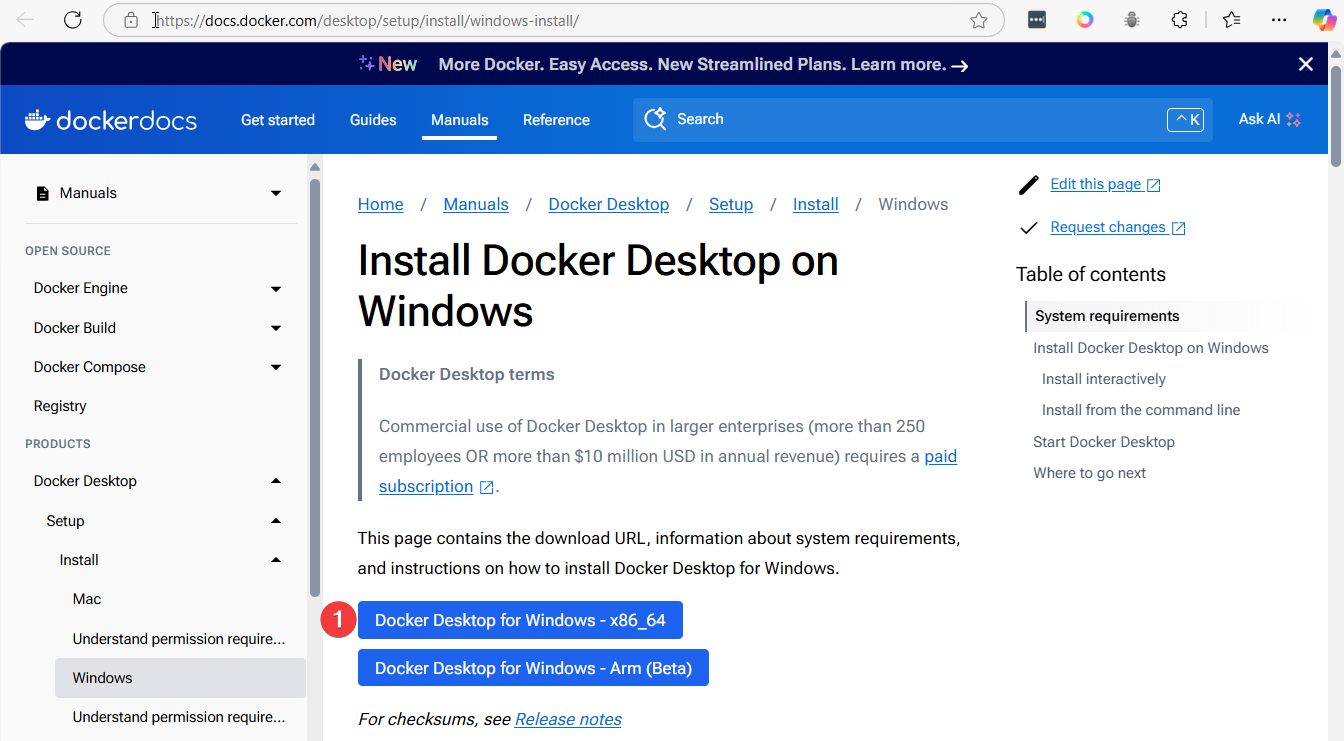
Task: Open the Copilot icon in toolbar
Action: coord(1324,20)
